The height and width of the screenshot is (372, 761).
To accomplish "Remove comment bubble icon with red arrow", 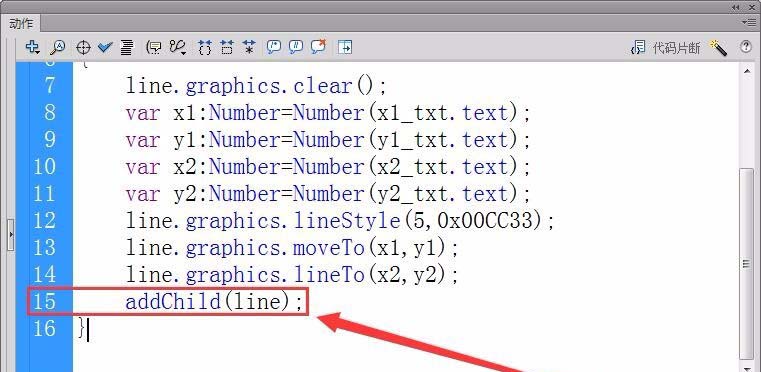I will click(318, 47).
